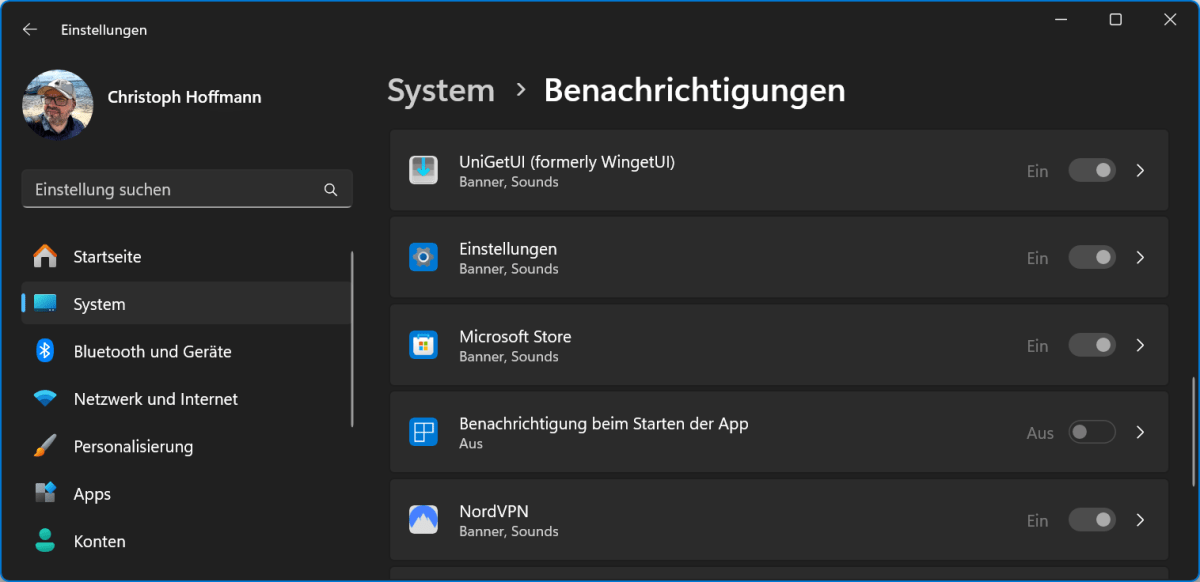Screen dimensions: 1200x582
Task: Go to Startseite in sidebar
Action: [107, 257]
